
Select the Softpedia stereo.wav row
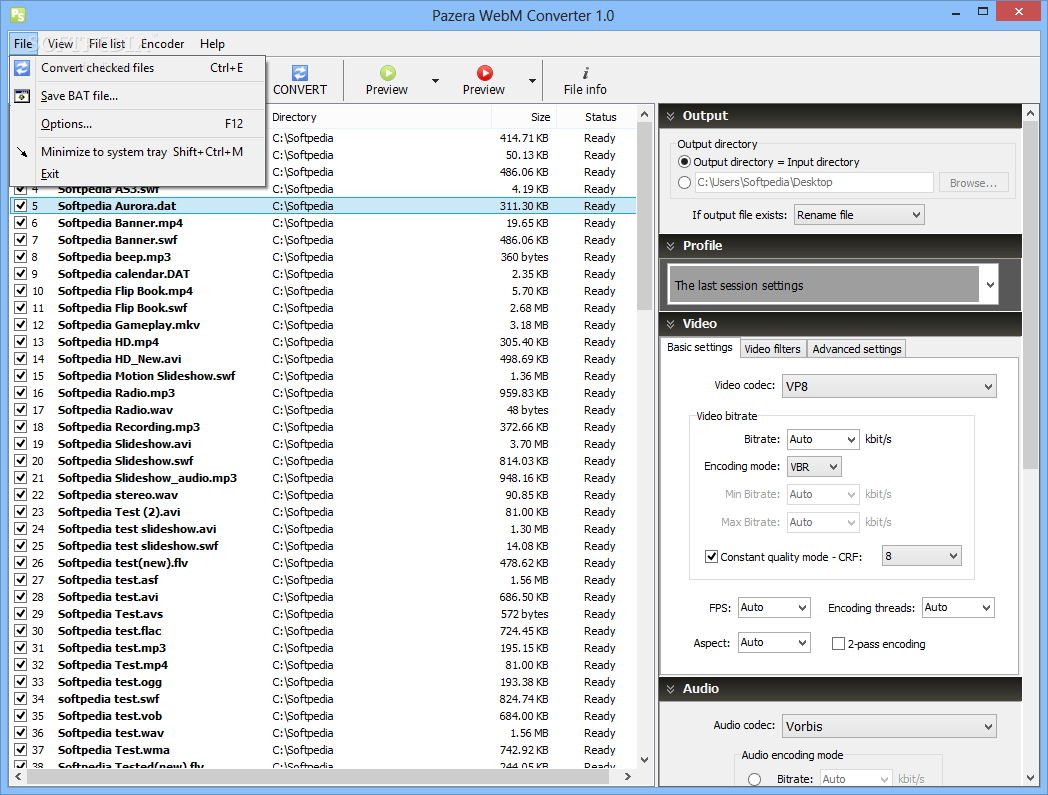[x=323, y=495]
